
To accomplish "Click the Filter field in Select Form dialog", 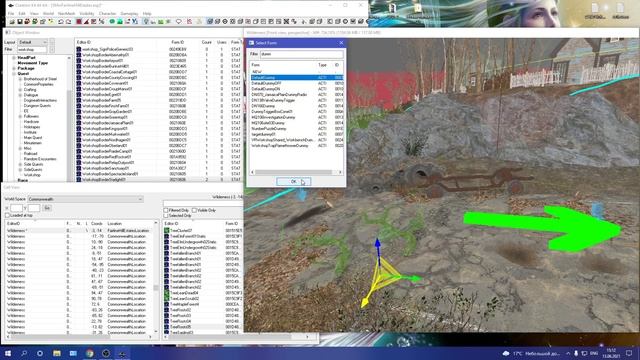I will click(302, 54).
